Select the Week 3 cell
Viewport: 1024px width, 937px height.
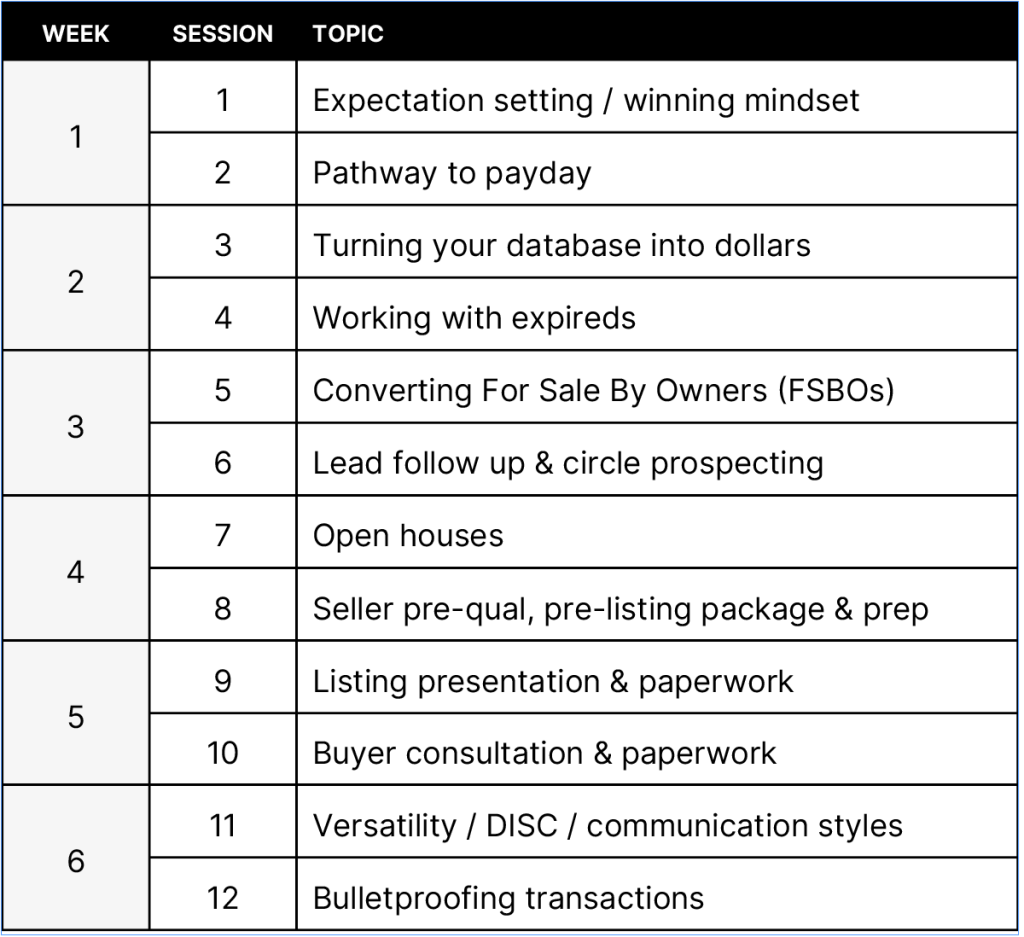tap(76, 426)
